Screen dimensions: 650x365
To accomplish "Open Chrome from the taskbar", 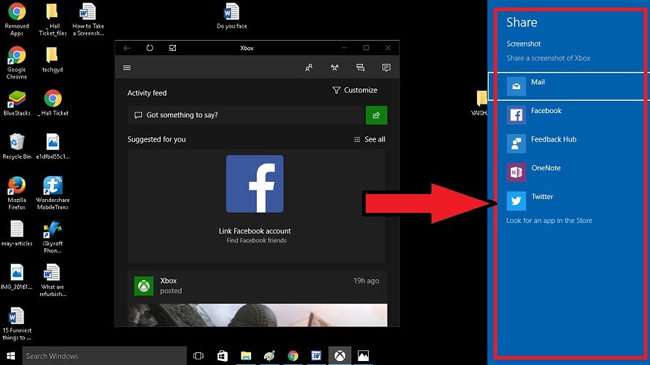I will 293,356.
